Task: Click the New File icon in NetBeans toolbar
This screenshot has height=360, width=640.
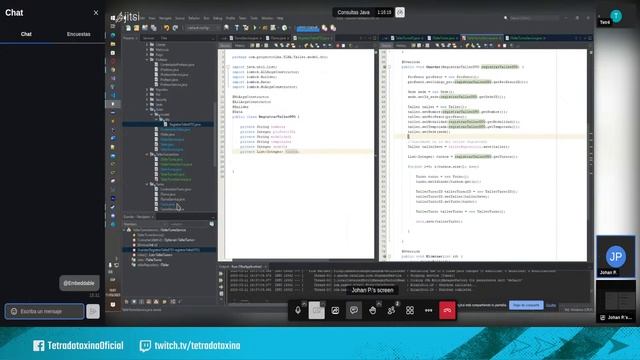Action: tap(128, 28)
